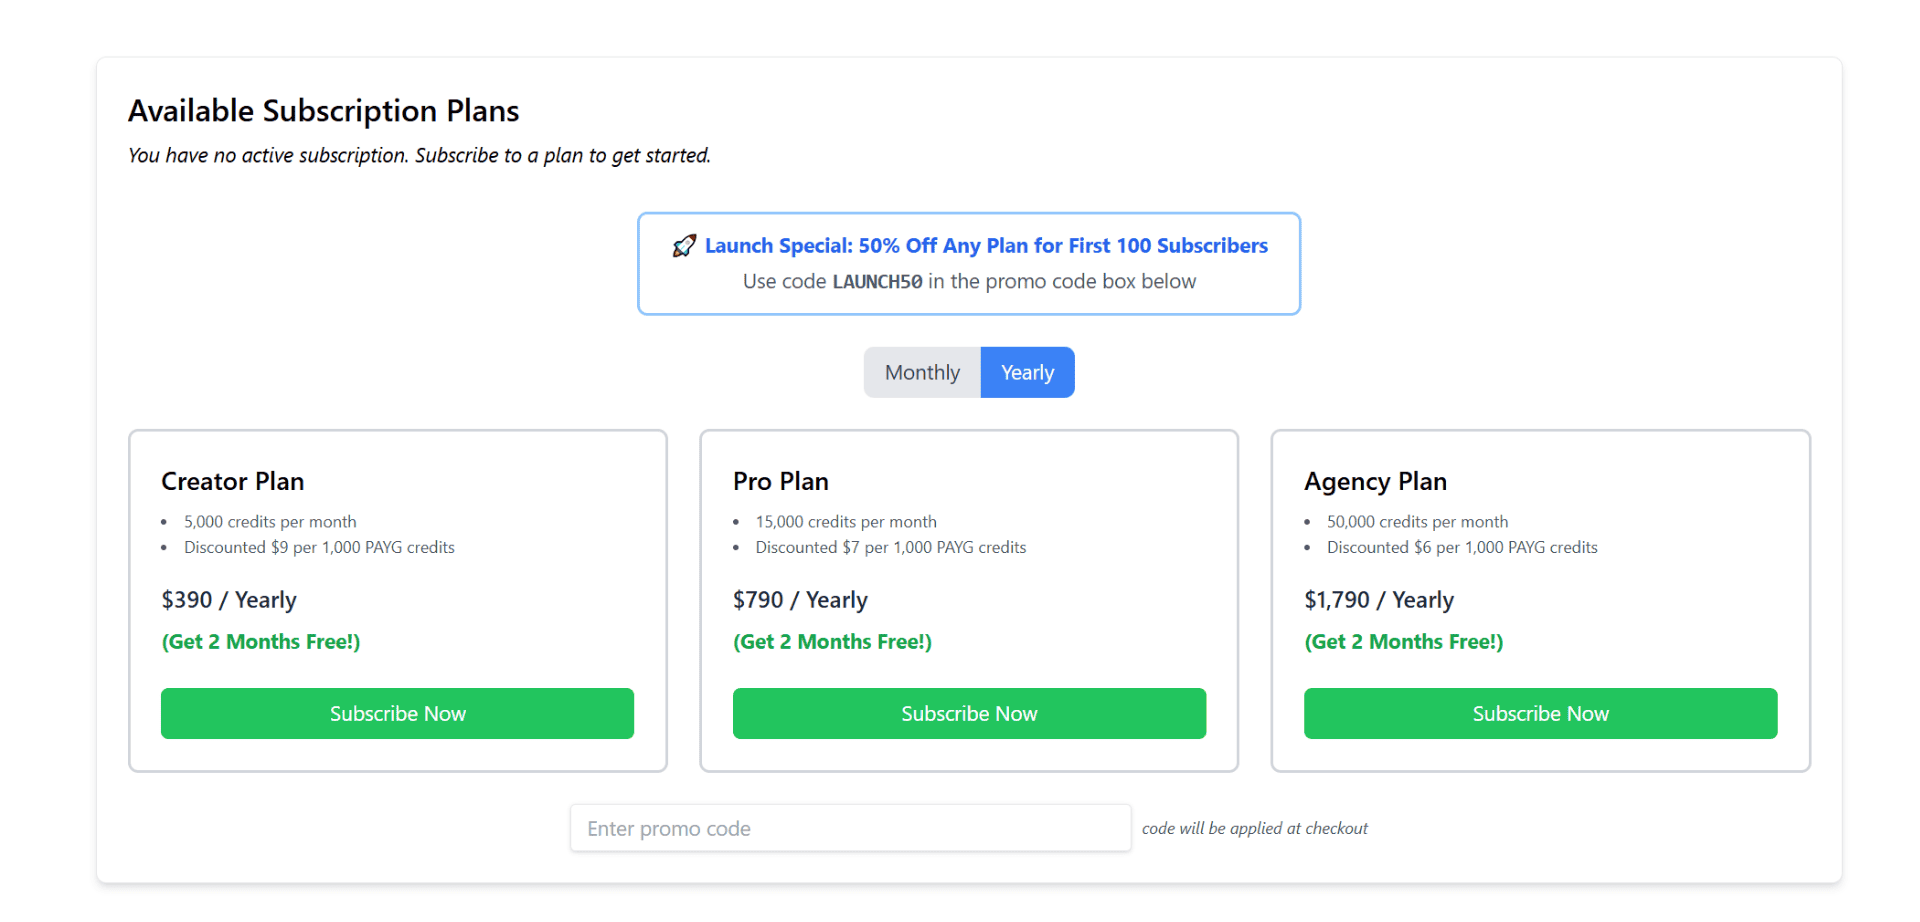Screen dimensions: 1920x922
Task: Focus the Enter promo code field
Action: coord(850,828)
